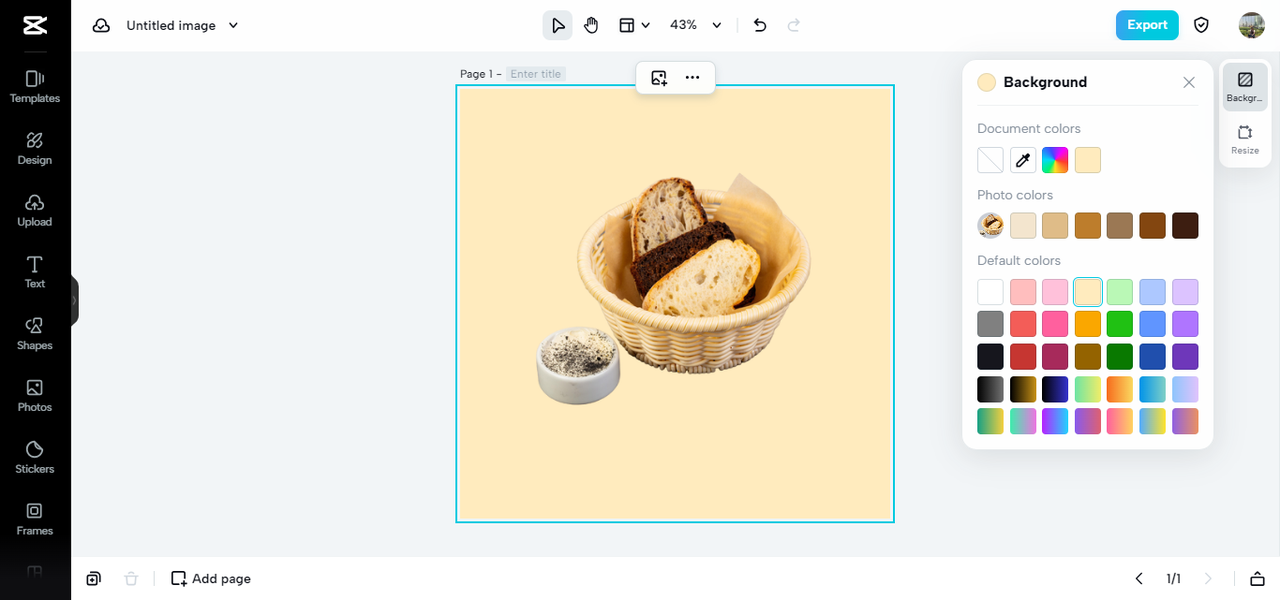Select the small white bowl on canvas

578,366
